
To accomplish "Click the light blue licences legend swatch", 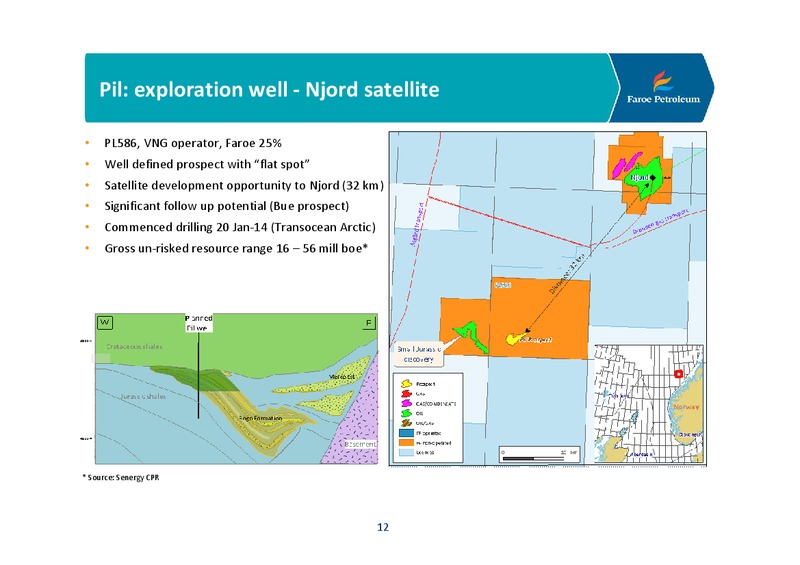I will click(x=406, y=452).
